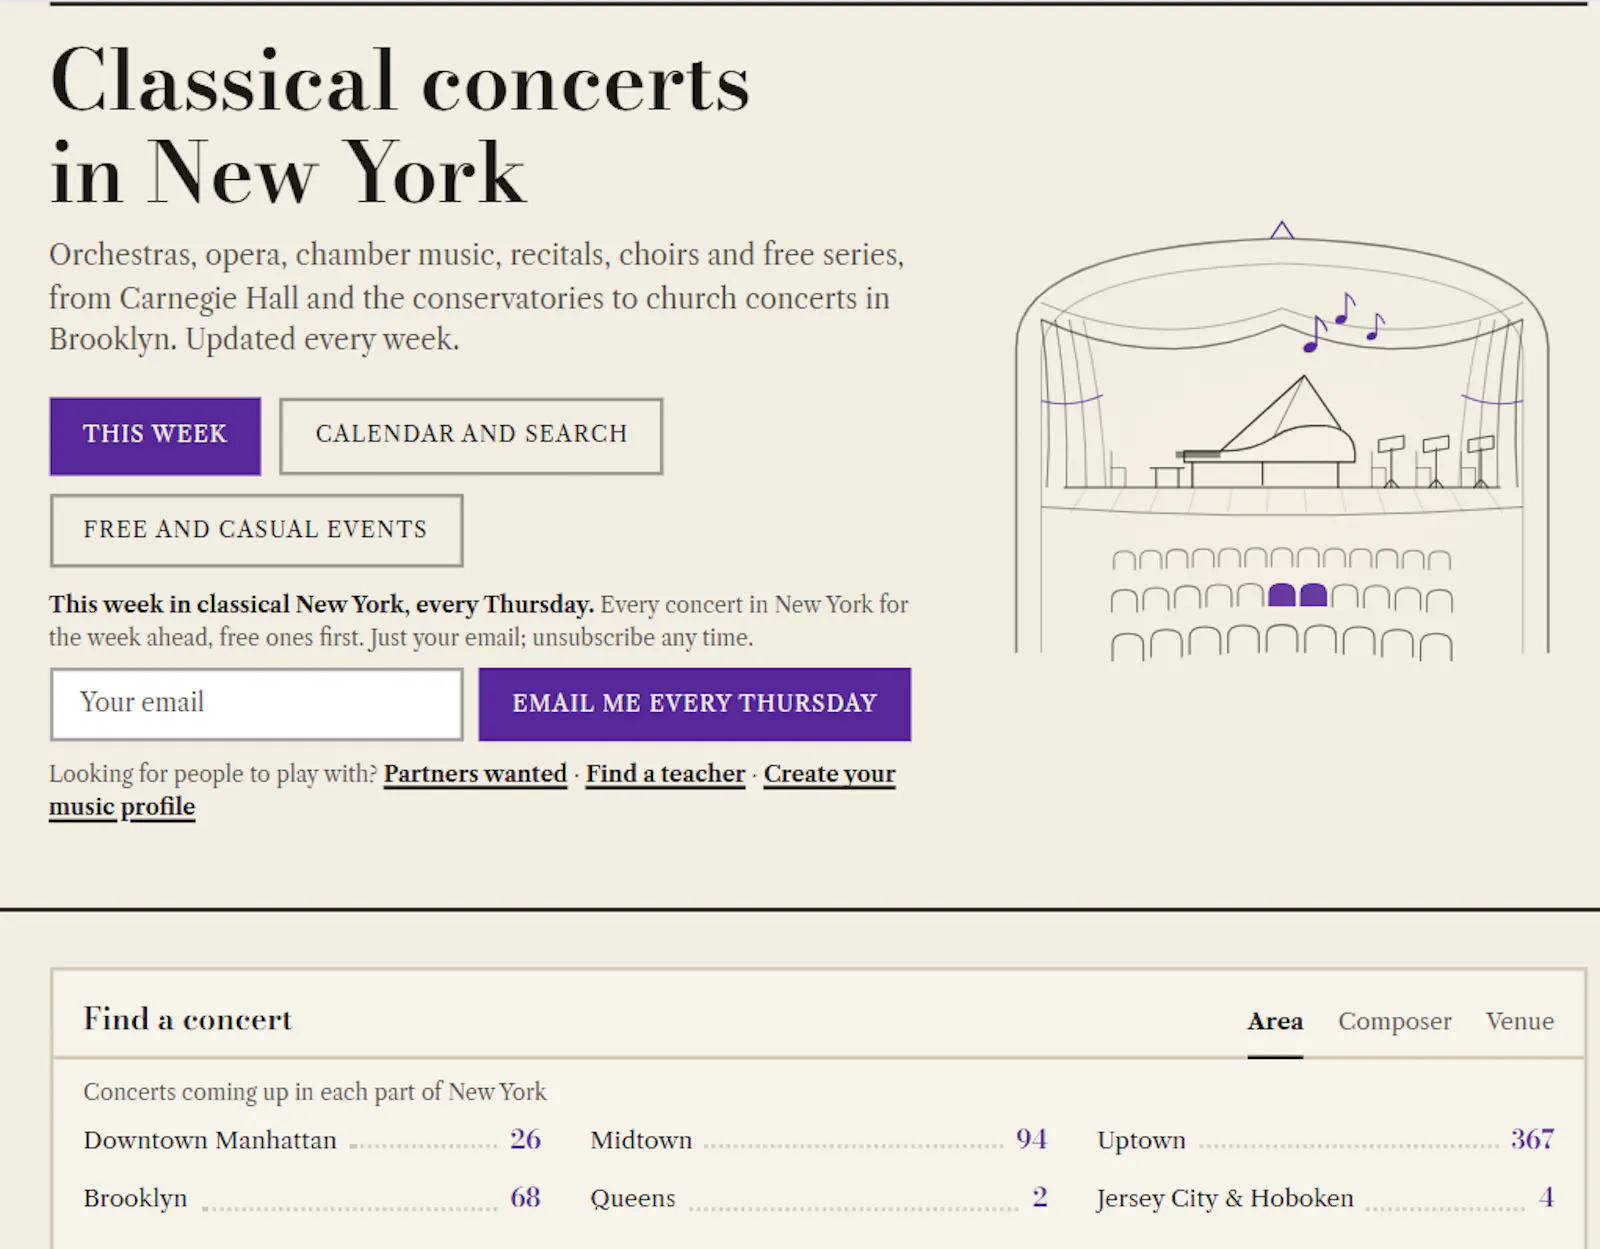Focus the Your email field
Viewport: 1600px width, 1249px height.
(x=256, y=704)
